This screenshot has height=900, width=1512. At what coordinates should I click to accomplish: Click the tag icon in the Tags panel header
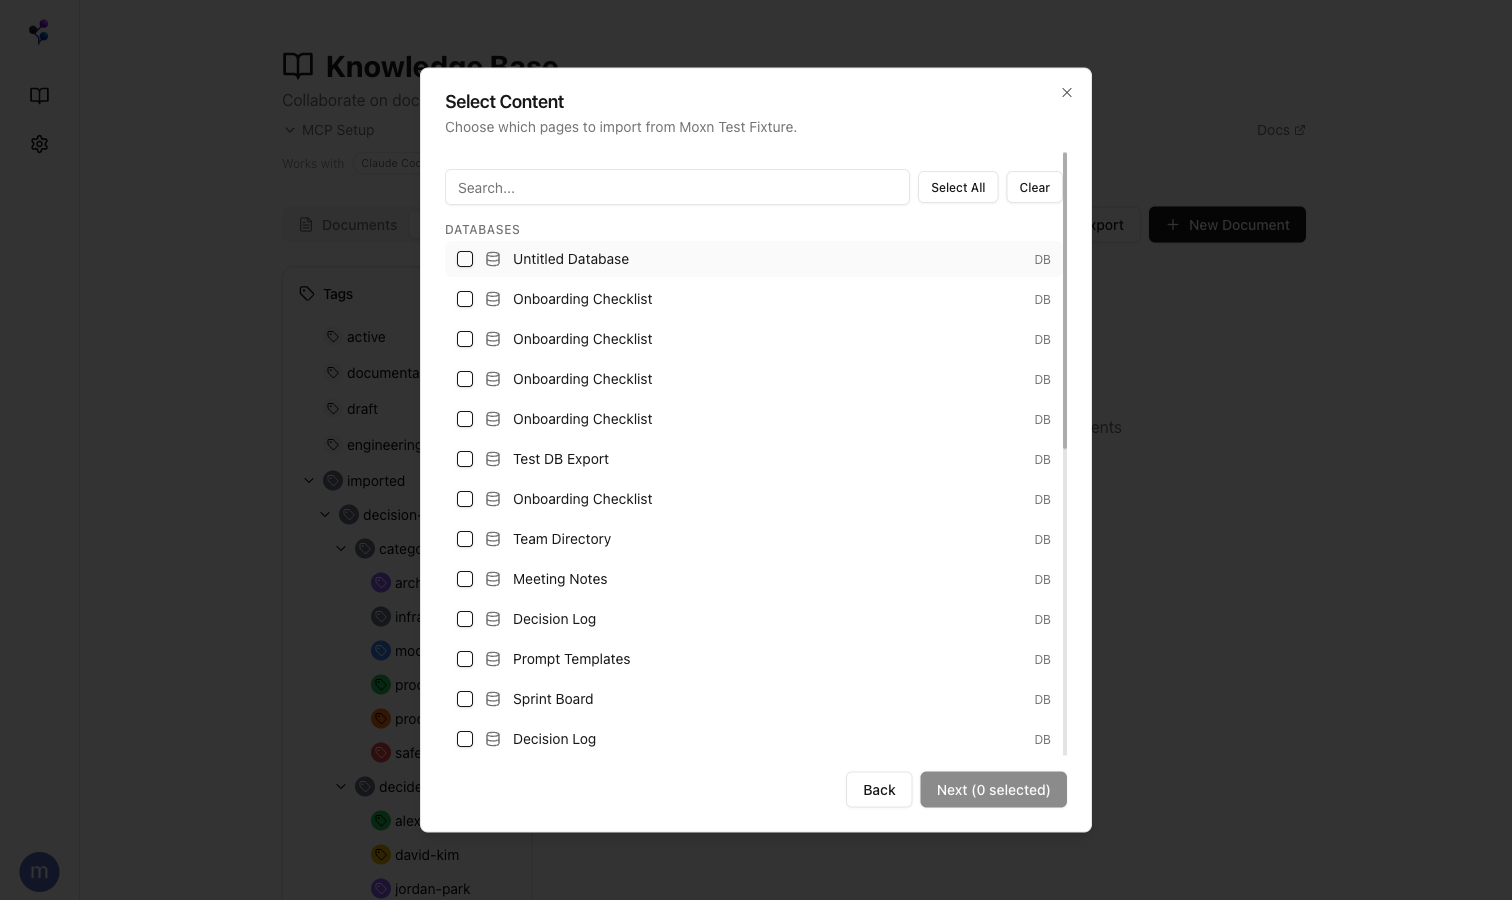pos(307,293)
